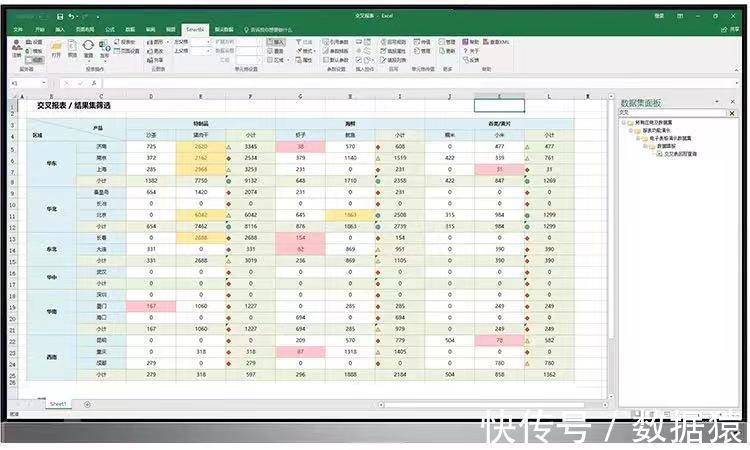
Task: Select the yellow highlighted cell 2620
Action: (x=201, y=146)
